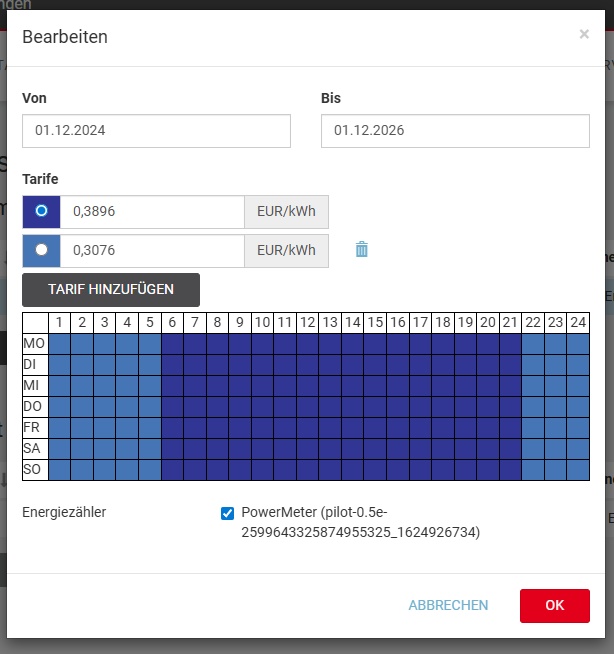
Task: Select the 0,3076 tariff radio button
Action: [41, 250]
